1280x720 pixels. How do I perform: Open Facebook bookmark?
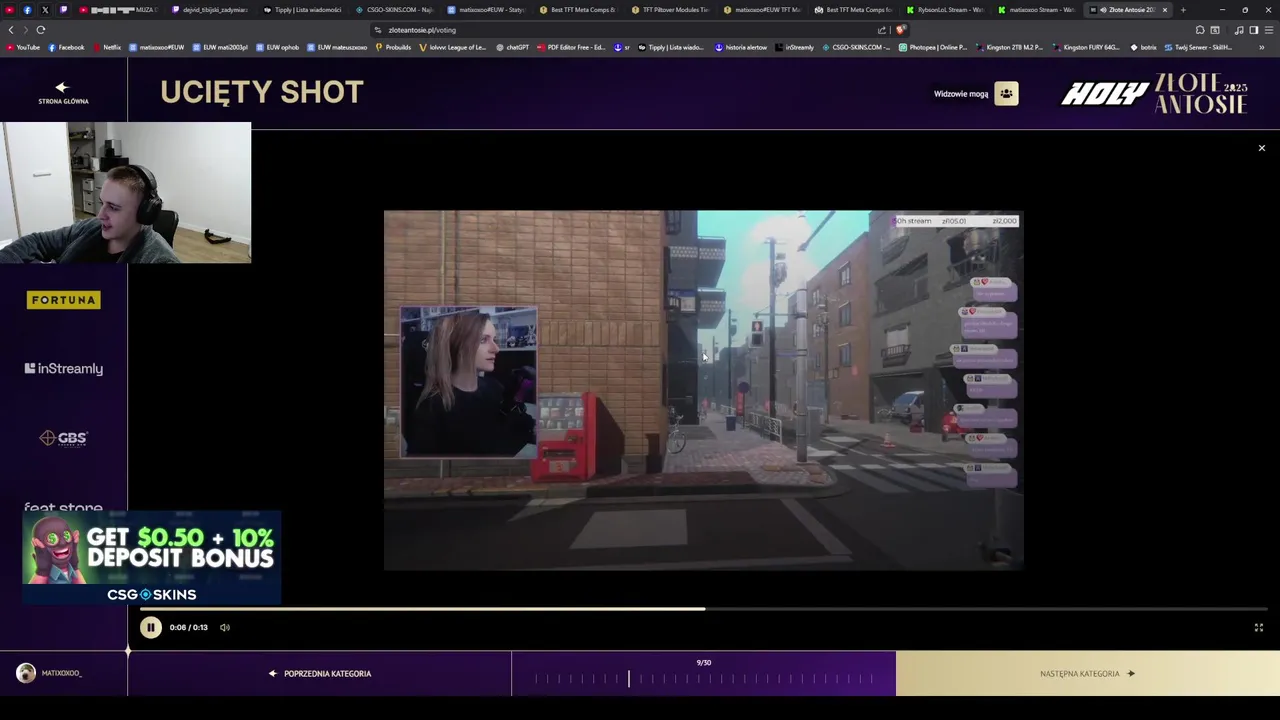point(66,47)
